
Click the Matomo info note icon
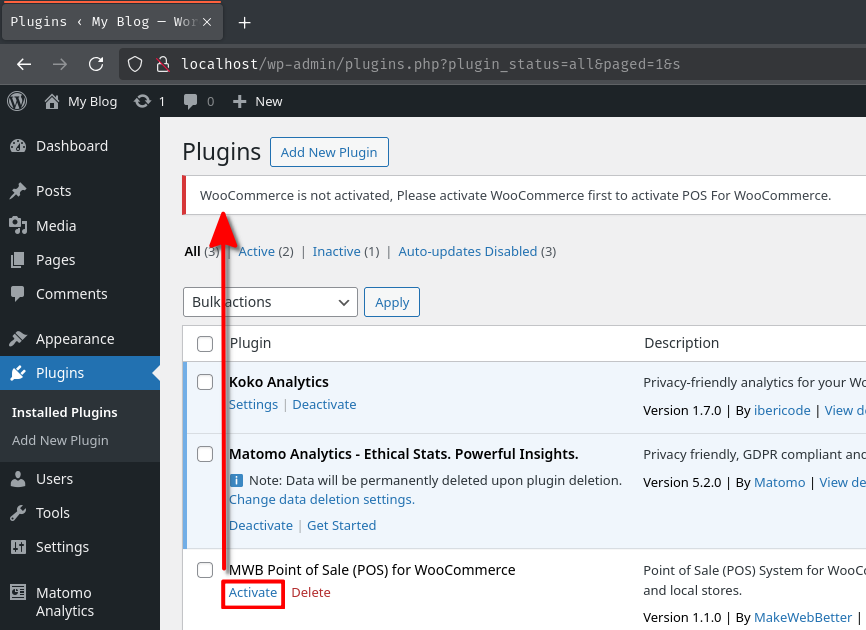236,480
